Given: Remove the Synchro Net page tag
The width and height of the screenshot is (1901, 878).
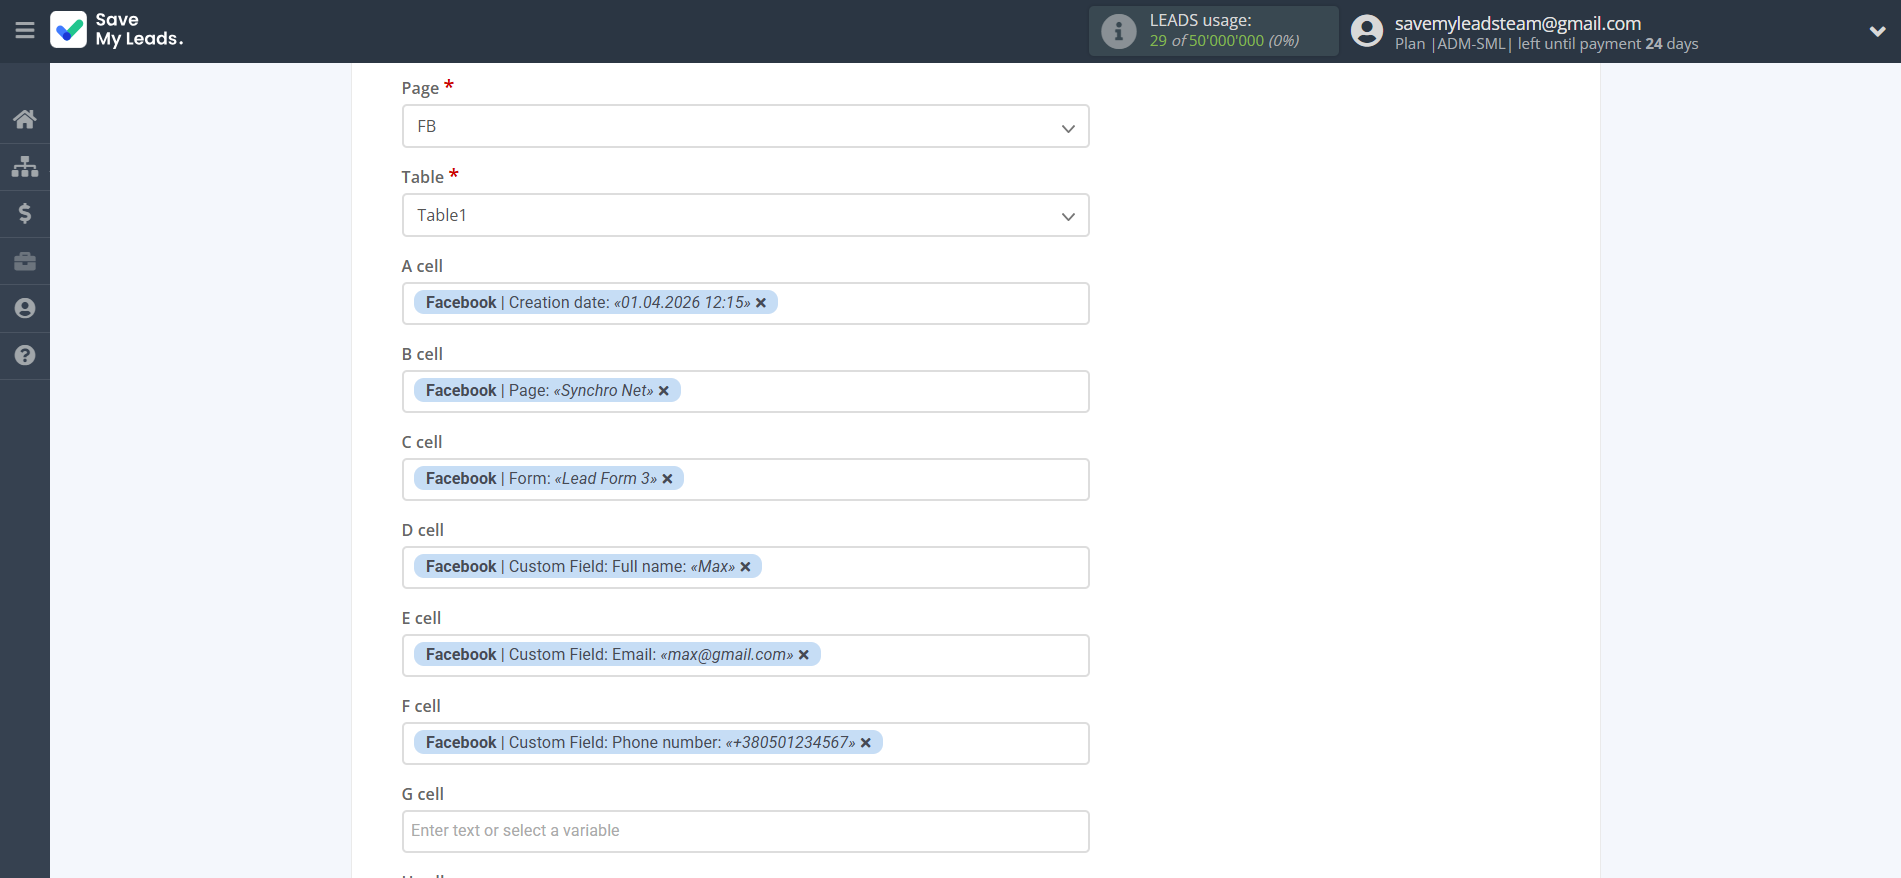Looking at the screenshot, I should point(664,391).
